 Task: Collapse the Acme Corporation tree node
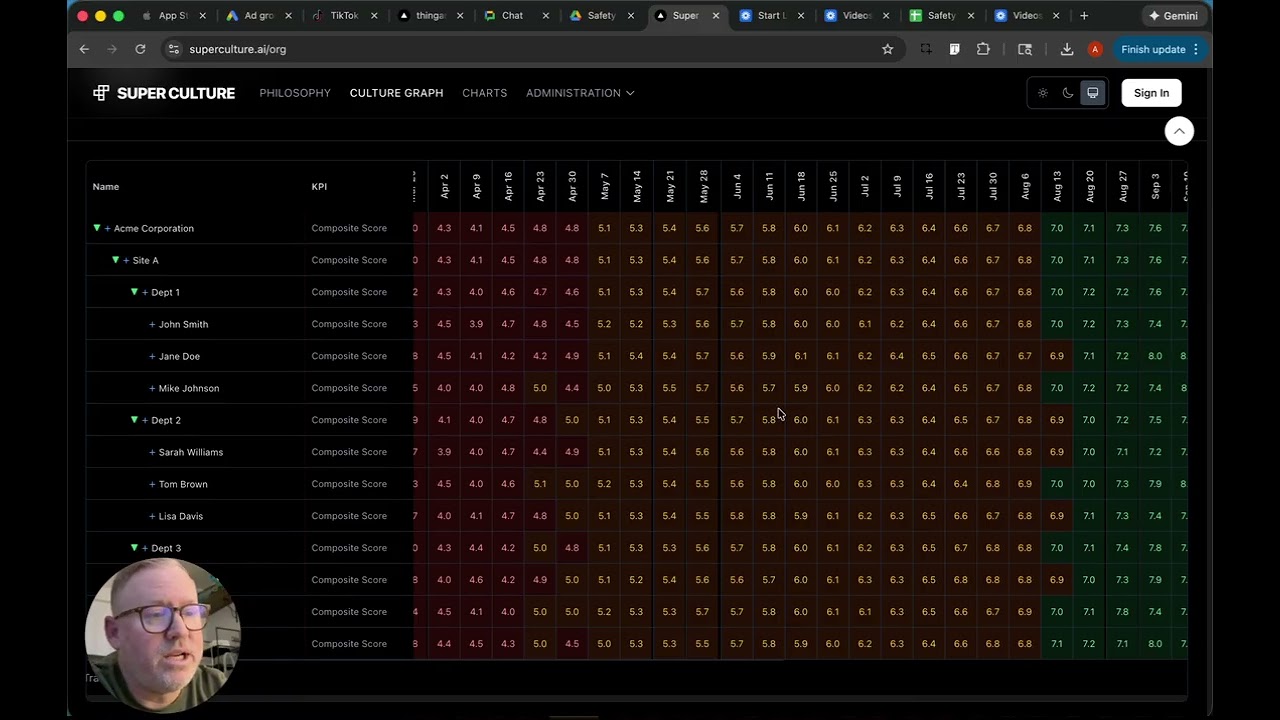[97, 228]
